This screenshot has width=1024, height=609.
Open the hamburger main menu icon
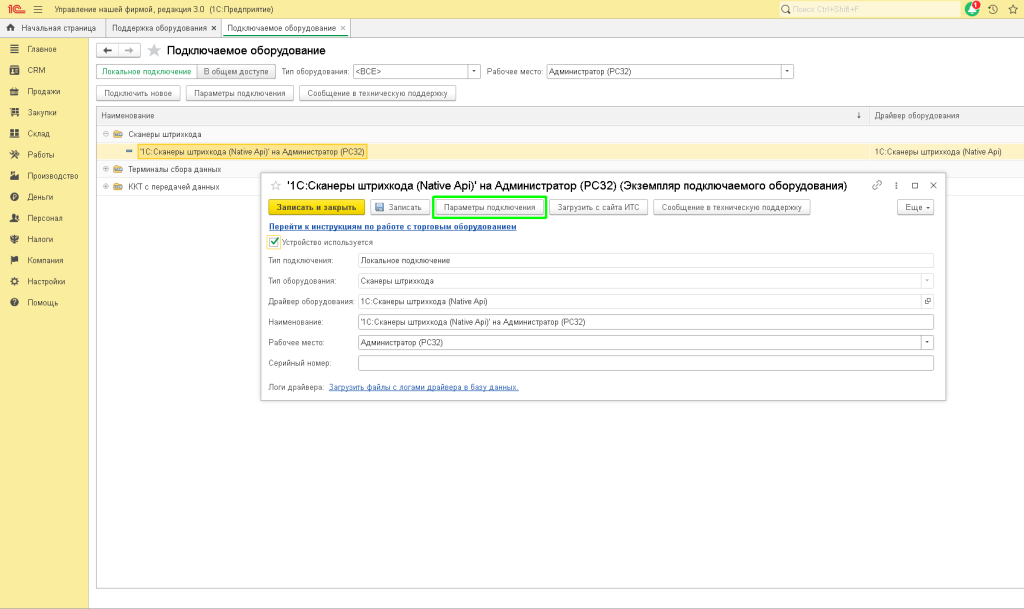coord(37,8)
